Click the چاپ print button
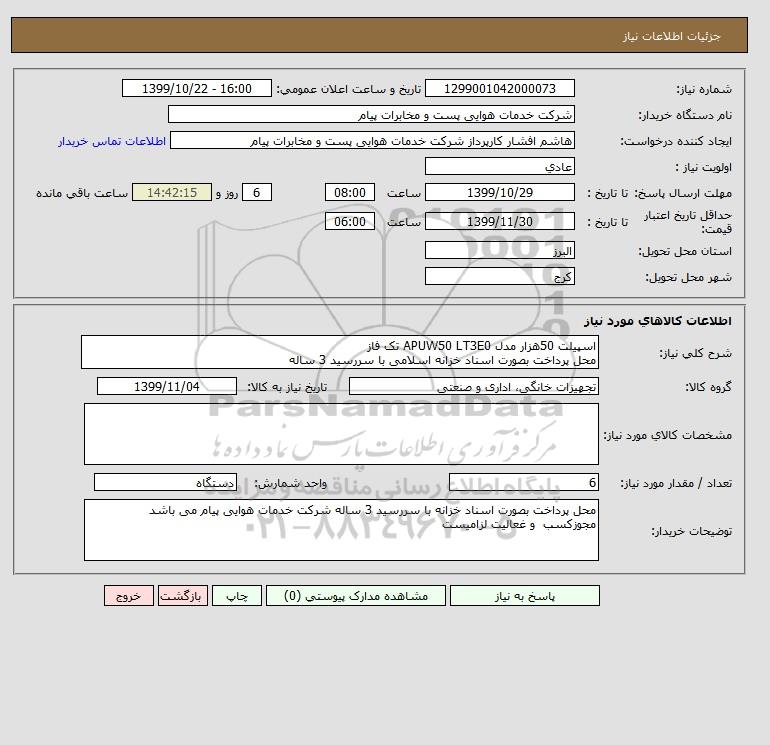Screen dimensions: 770x745 pos(237,596)
